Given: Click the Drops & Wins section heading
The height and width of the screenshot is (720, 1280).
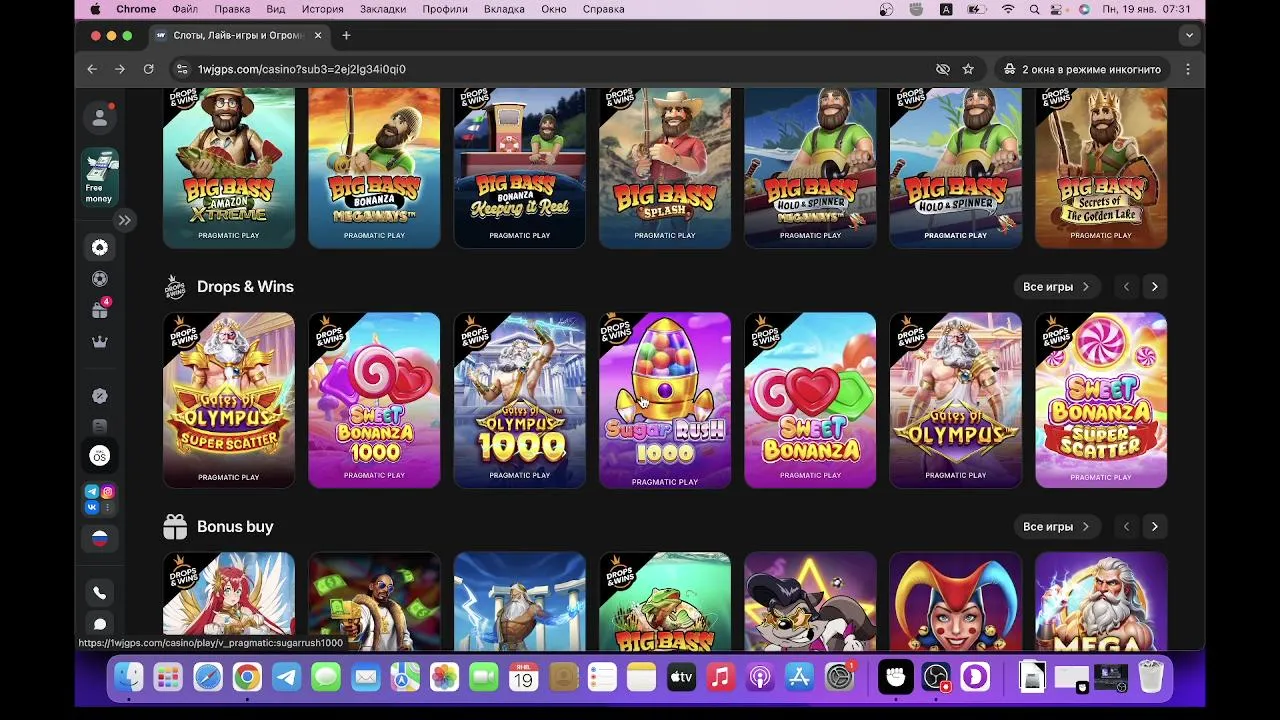Looking at the screenshot, I should [x=245, y=287].
